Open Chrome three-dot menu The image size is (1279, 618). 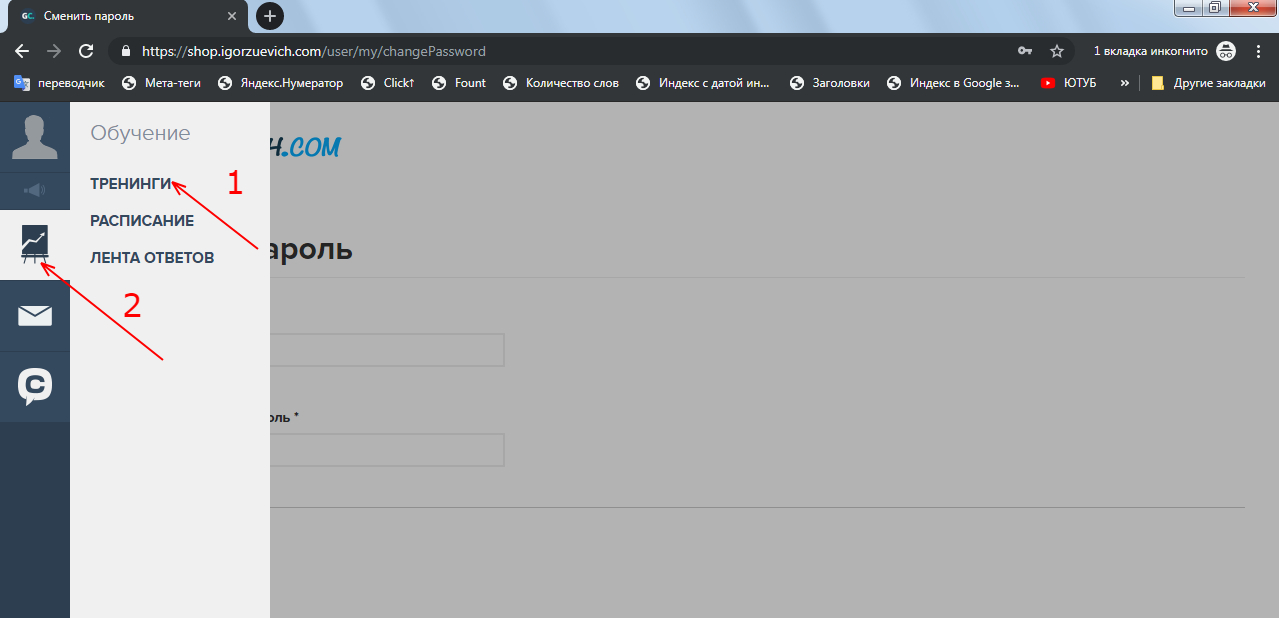click(1258, 51)
